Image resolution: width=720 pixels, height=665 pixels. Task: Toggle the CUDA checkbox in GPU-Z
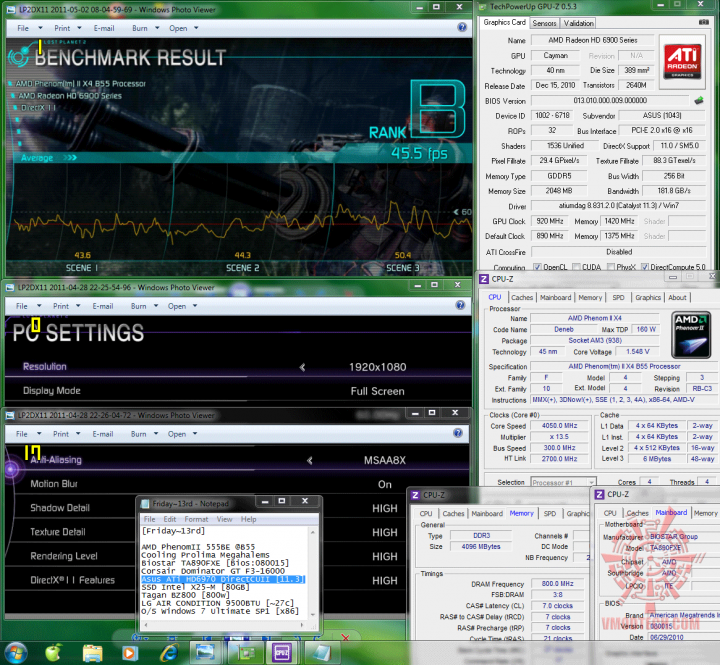point(576,267)
